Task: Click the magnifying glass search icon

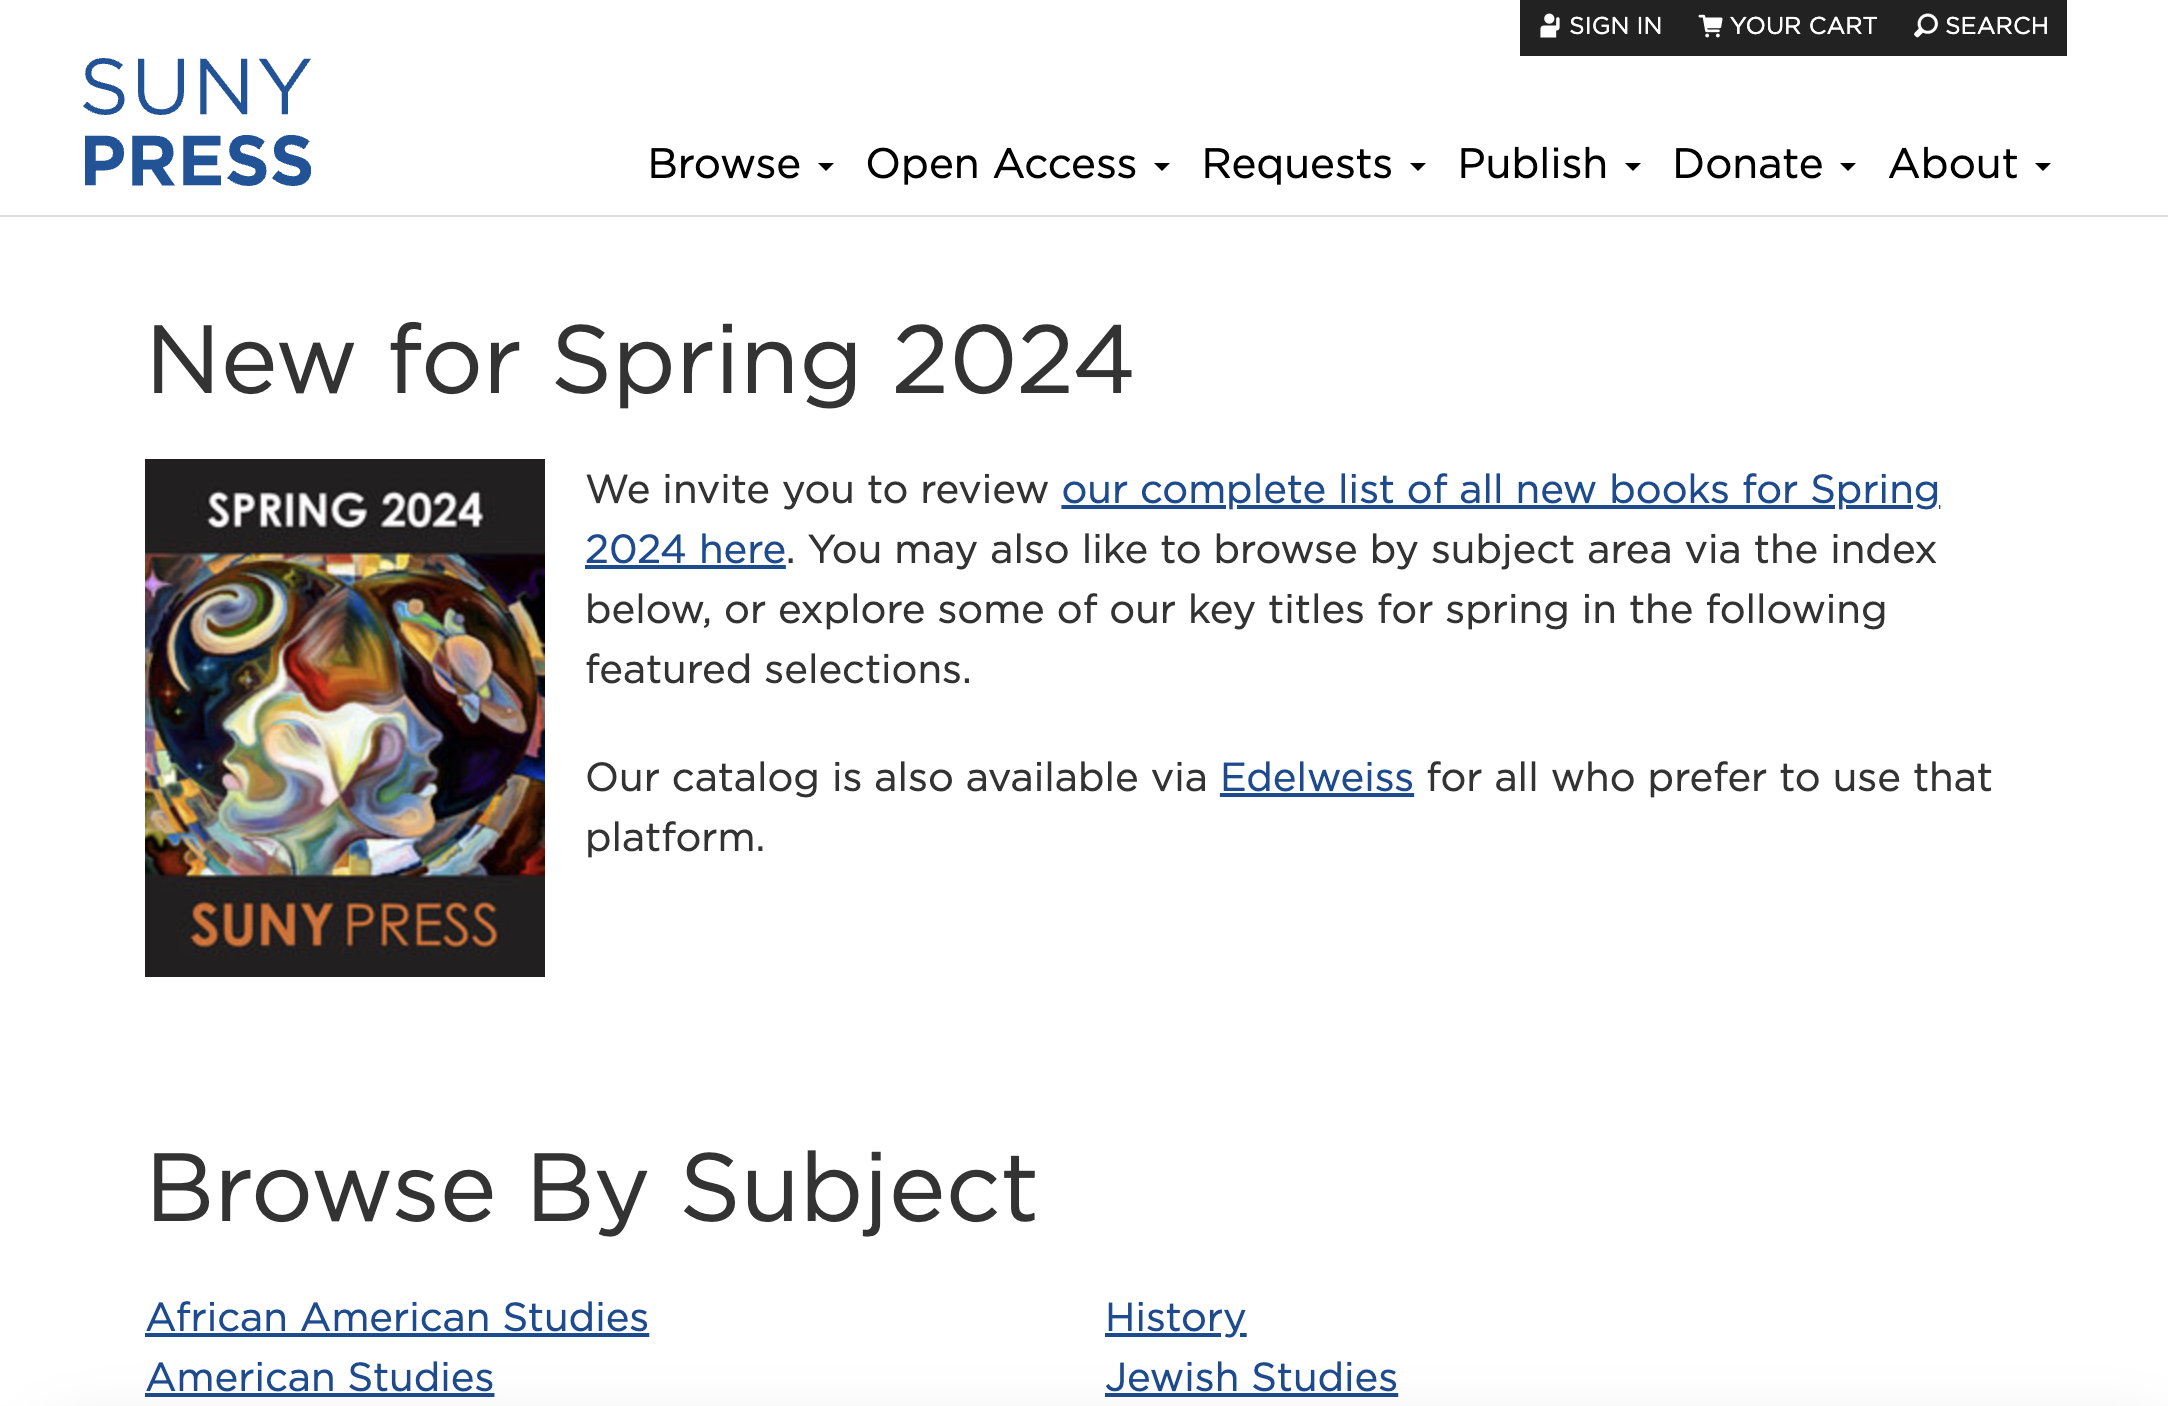Action: [1926, 24]
